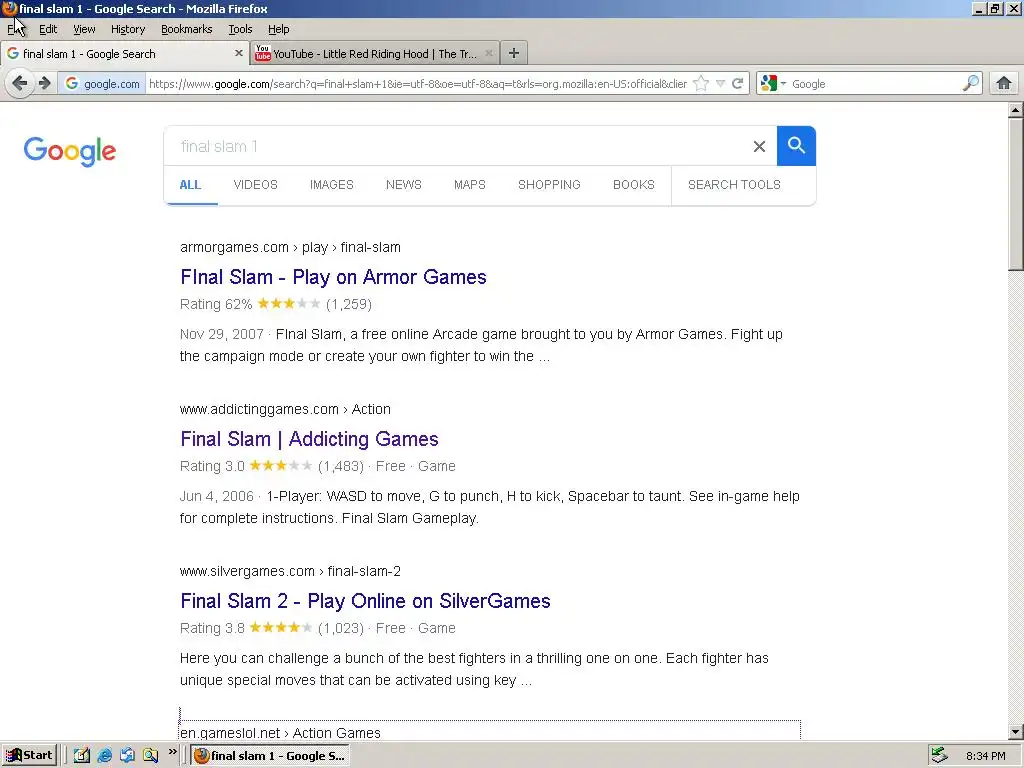
Task: Click the first quick launch notepad icon
Action: (x=82, y=756)
